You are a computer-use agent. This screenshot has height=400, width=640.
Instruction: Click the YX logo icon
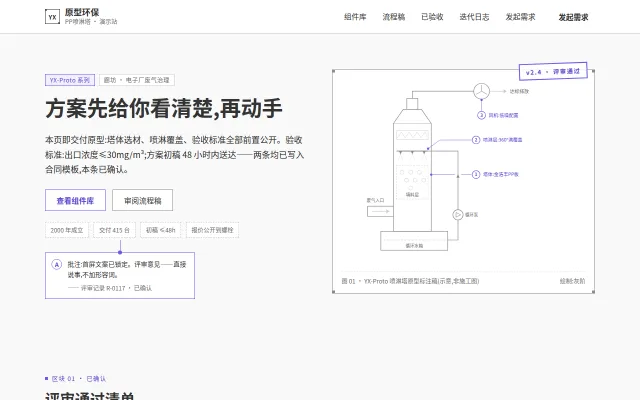[52, 17]
